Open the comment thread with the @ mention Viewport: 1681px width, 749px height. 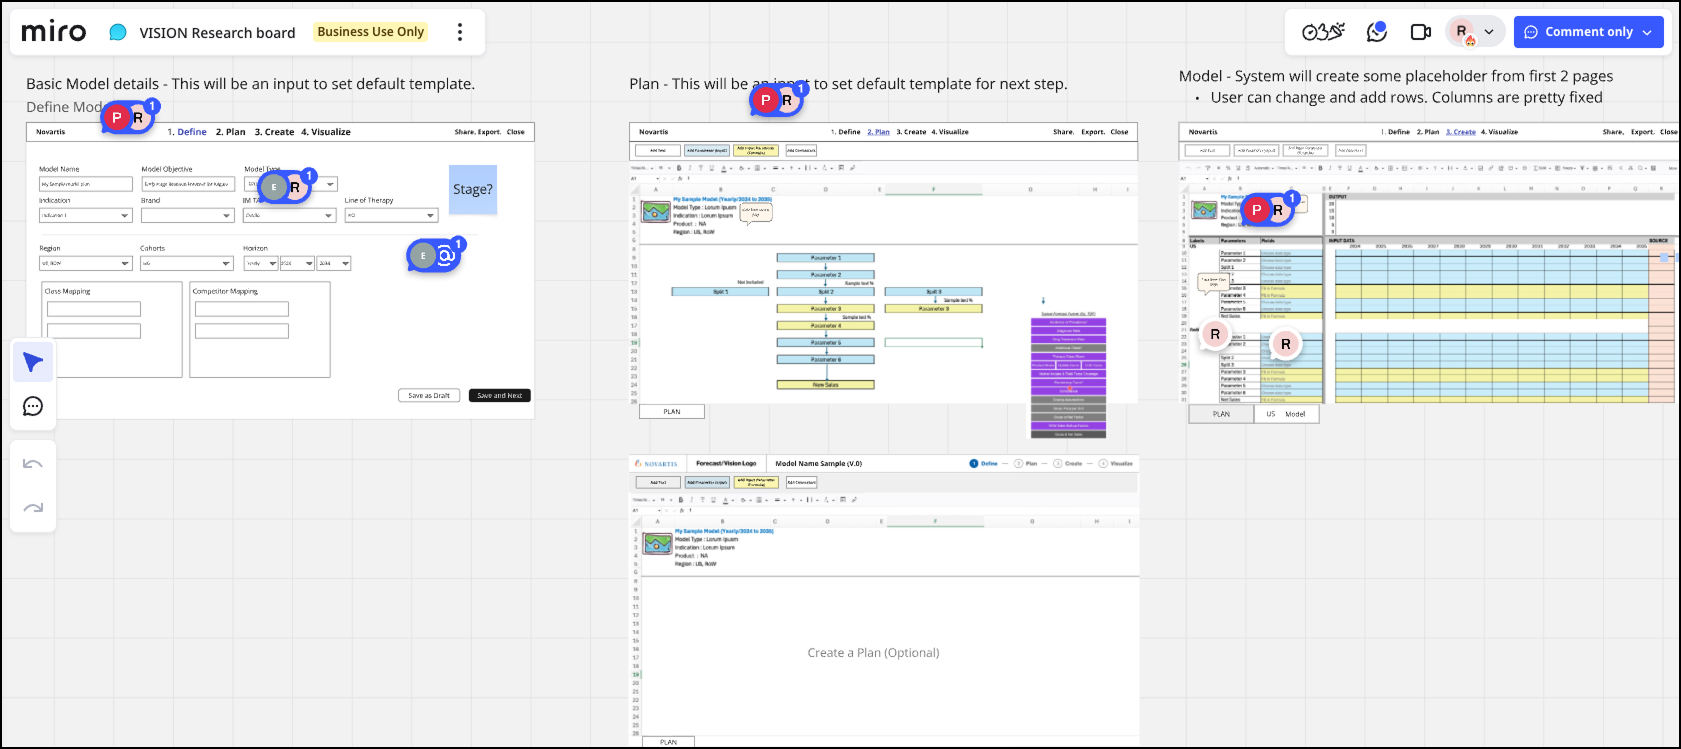coord(434,256)
